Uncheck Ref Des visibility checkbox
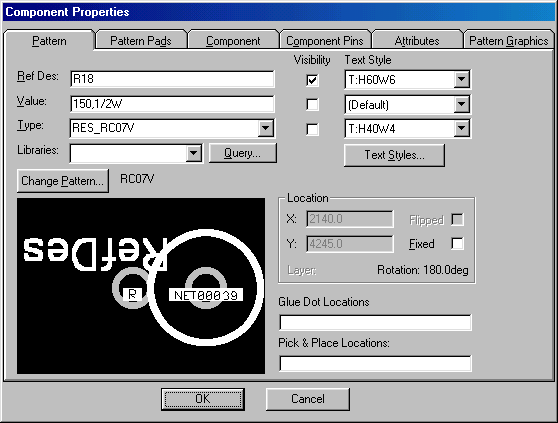 tap(312, 80)
